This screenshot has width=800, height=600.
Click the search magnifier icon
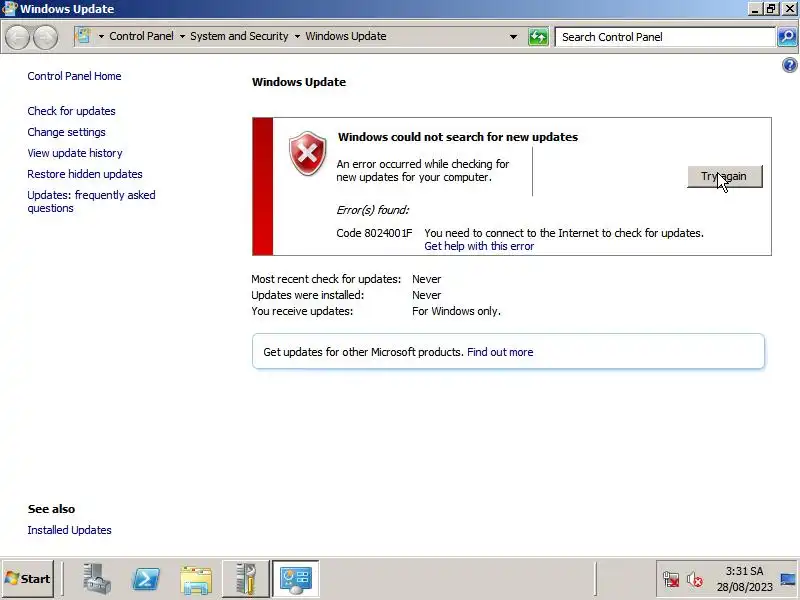787,37
